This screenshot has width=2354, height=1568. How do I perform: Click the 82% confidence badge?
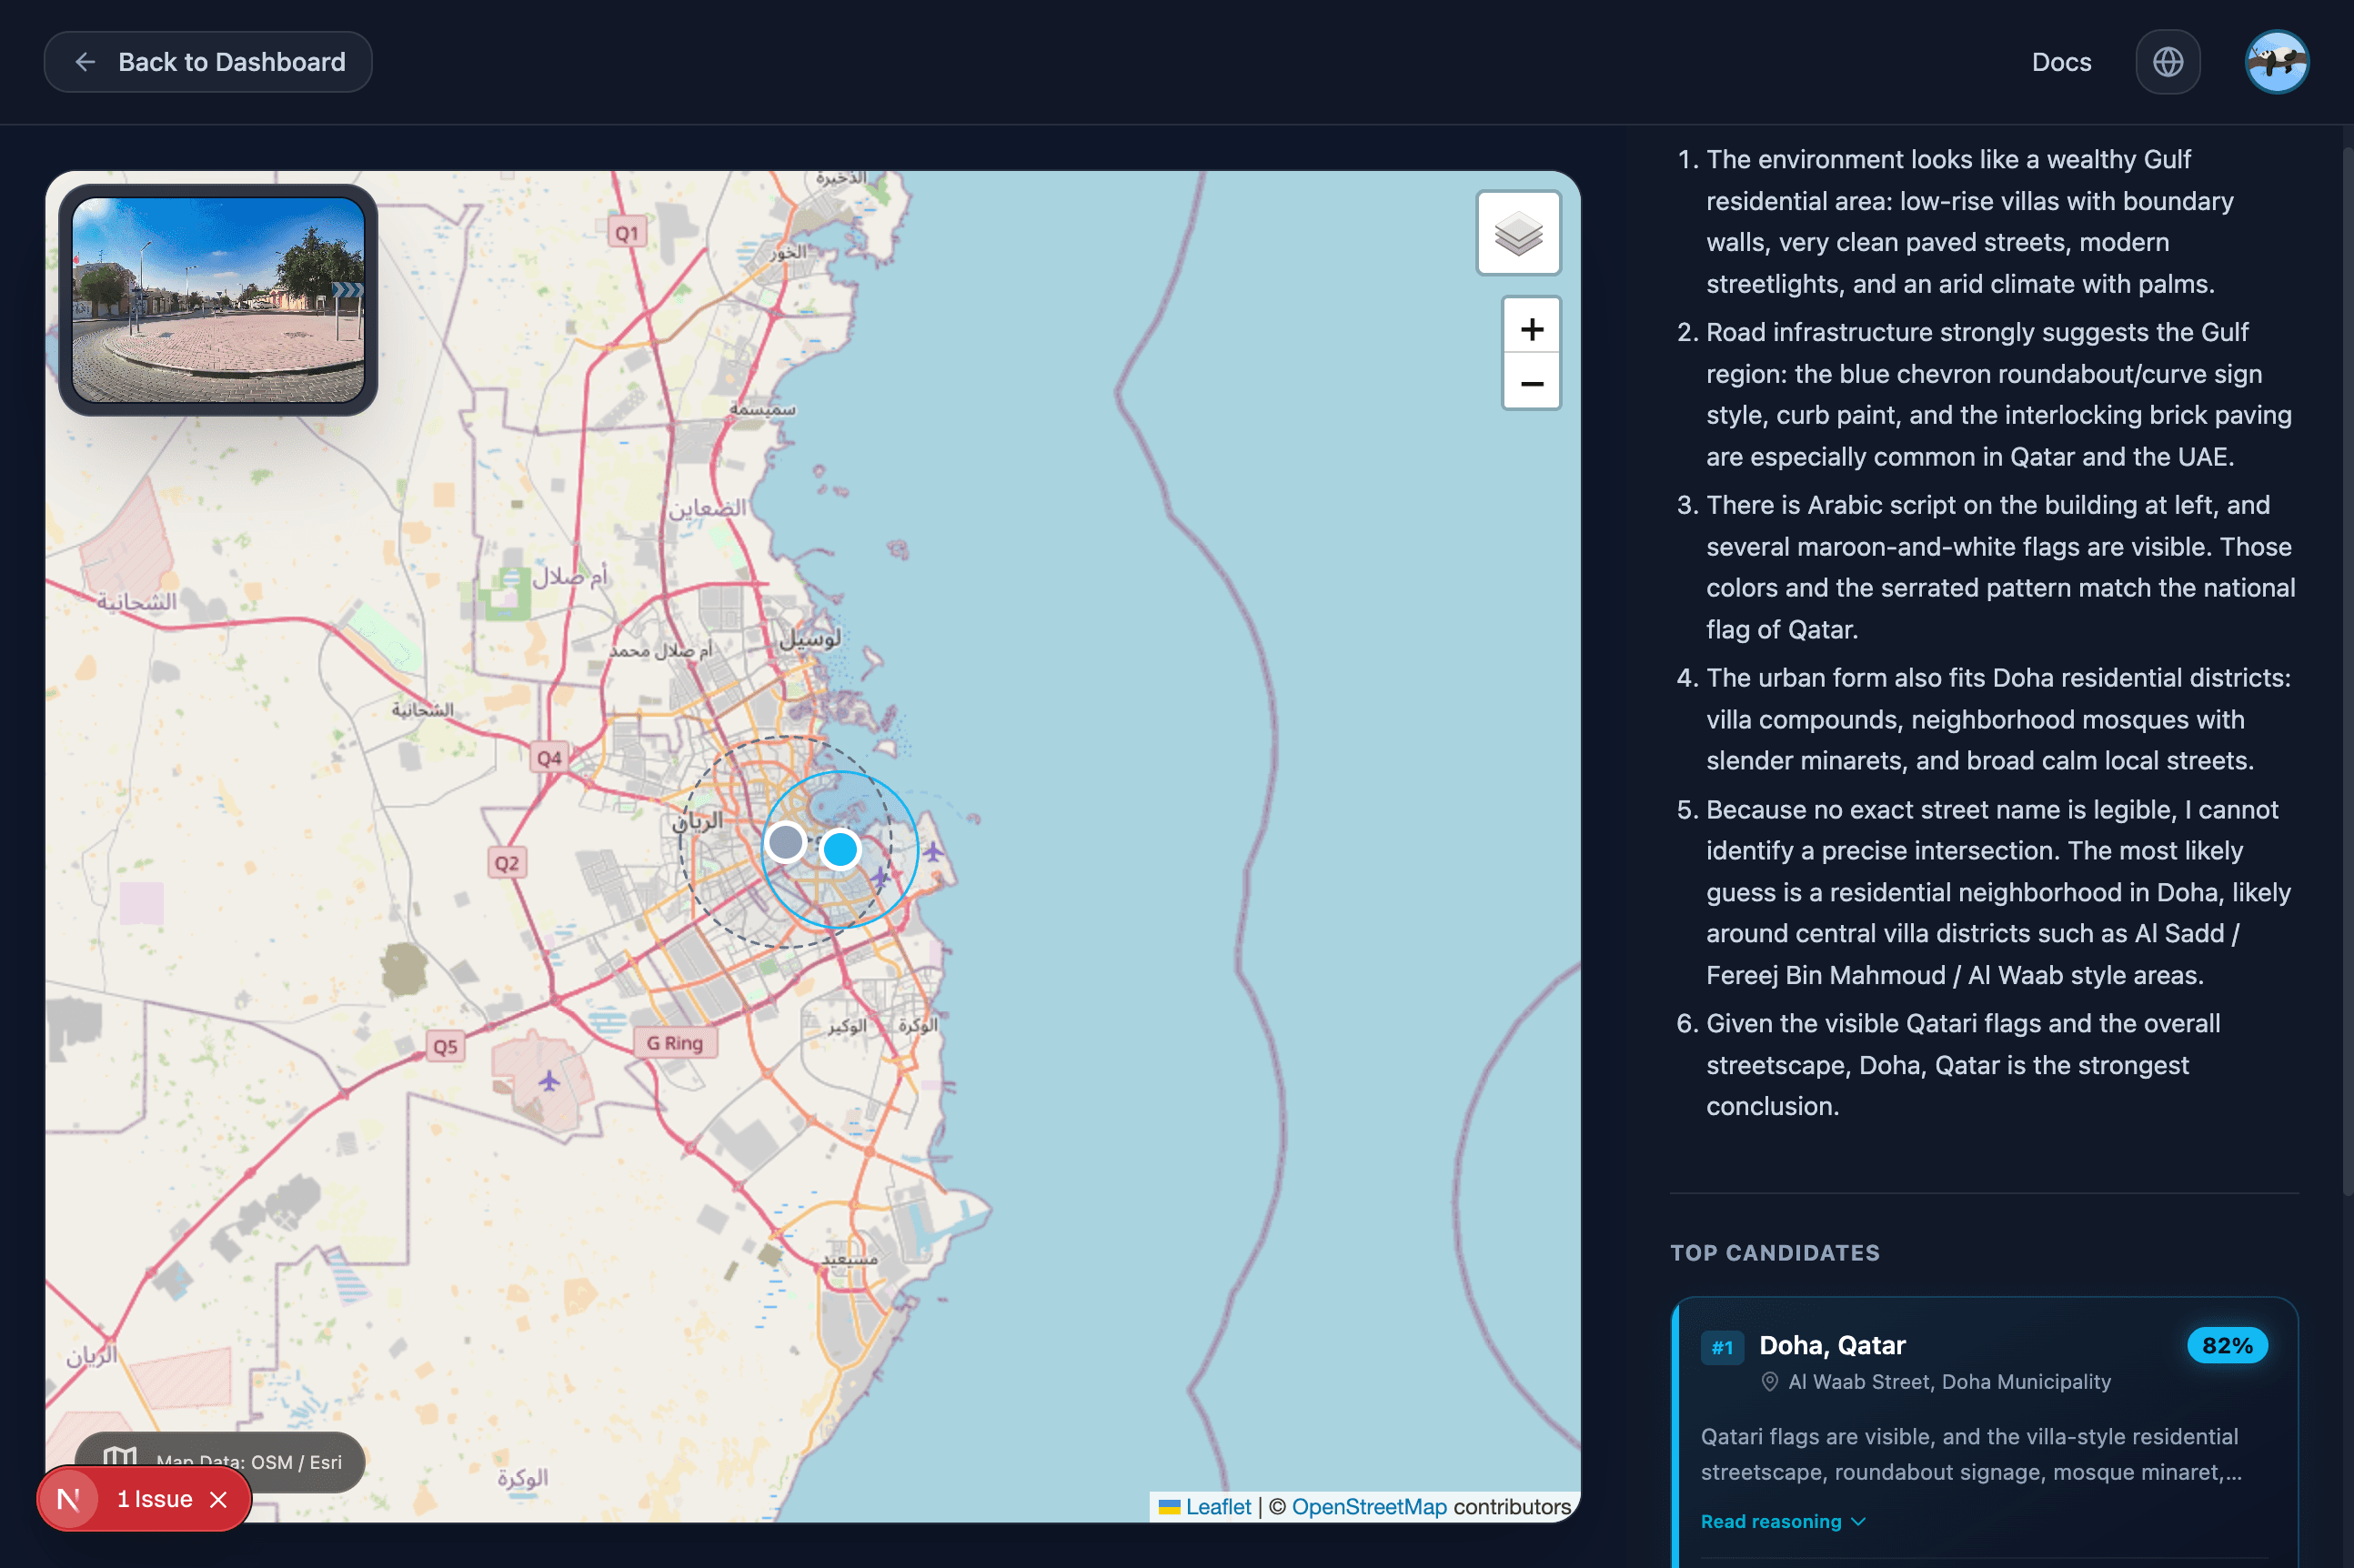(2226, 1345)
